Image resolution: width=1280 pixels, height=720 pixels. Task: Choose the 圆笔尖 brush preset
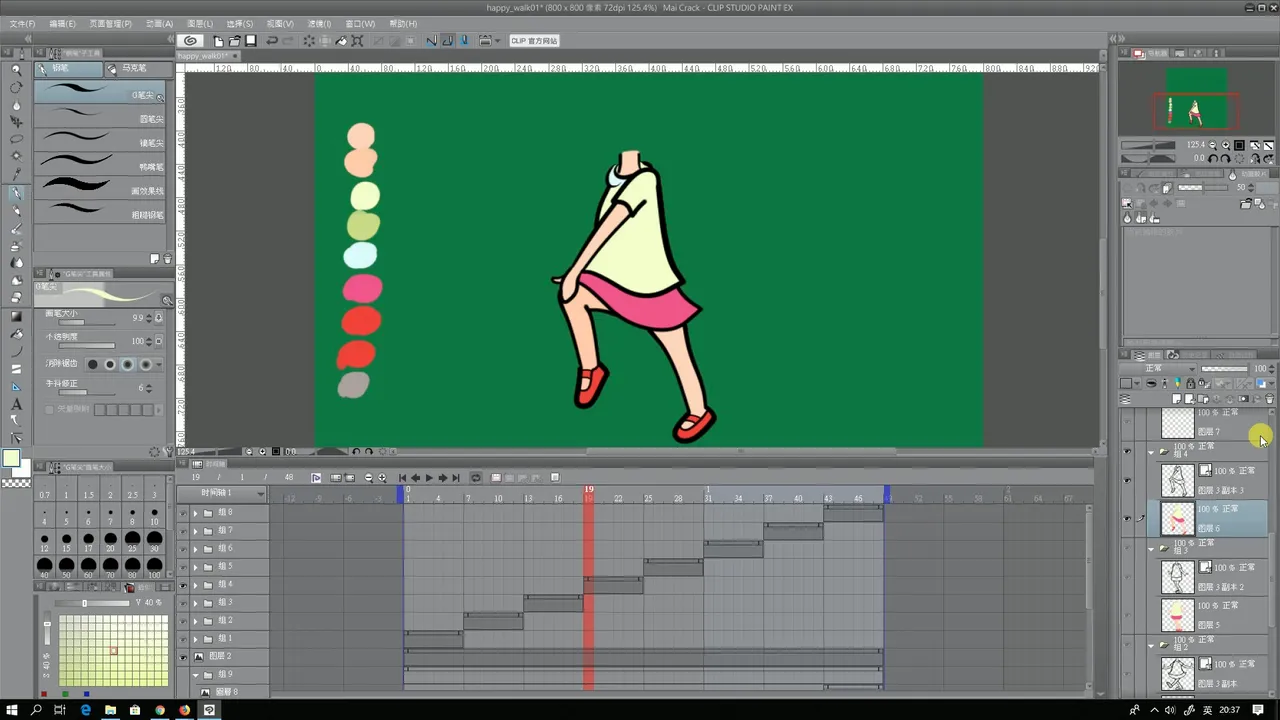(x=100, y=118)
